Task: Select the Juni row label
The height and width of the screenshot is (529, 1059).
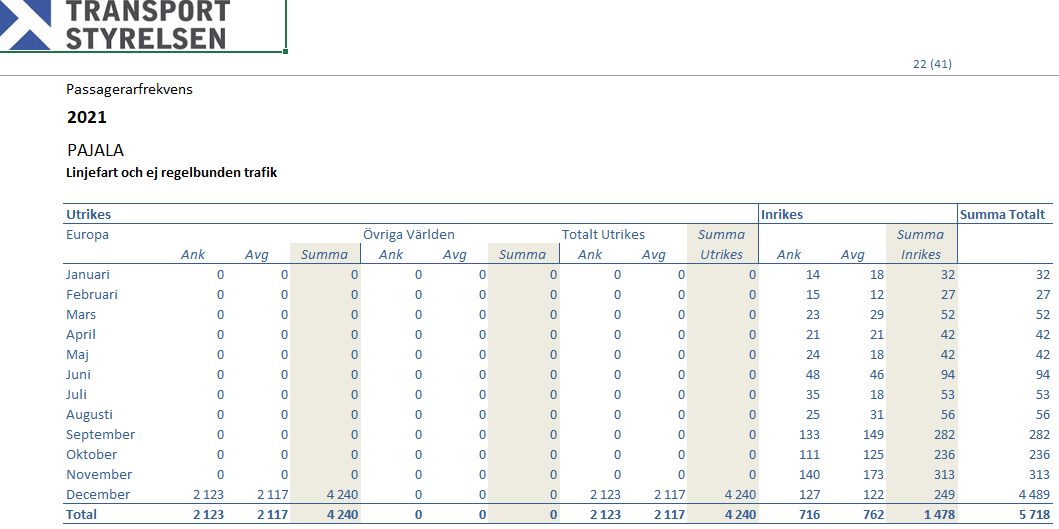Action: click(x=81, y=374)
